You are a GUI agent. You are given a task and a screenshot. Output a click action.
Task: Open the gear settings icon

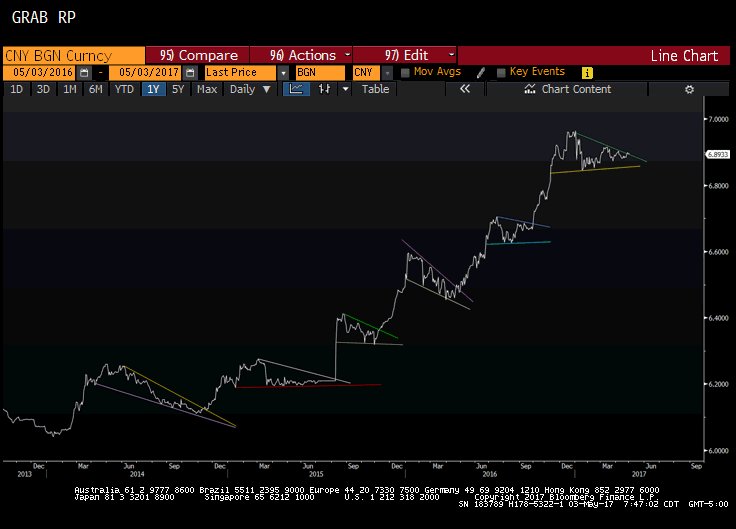pos(689,89)
